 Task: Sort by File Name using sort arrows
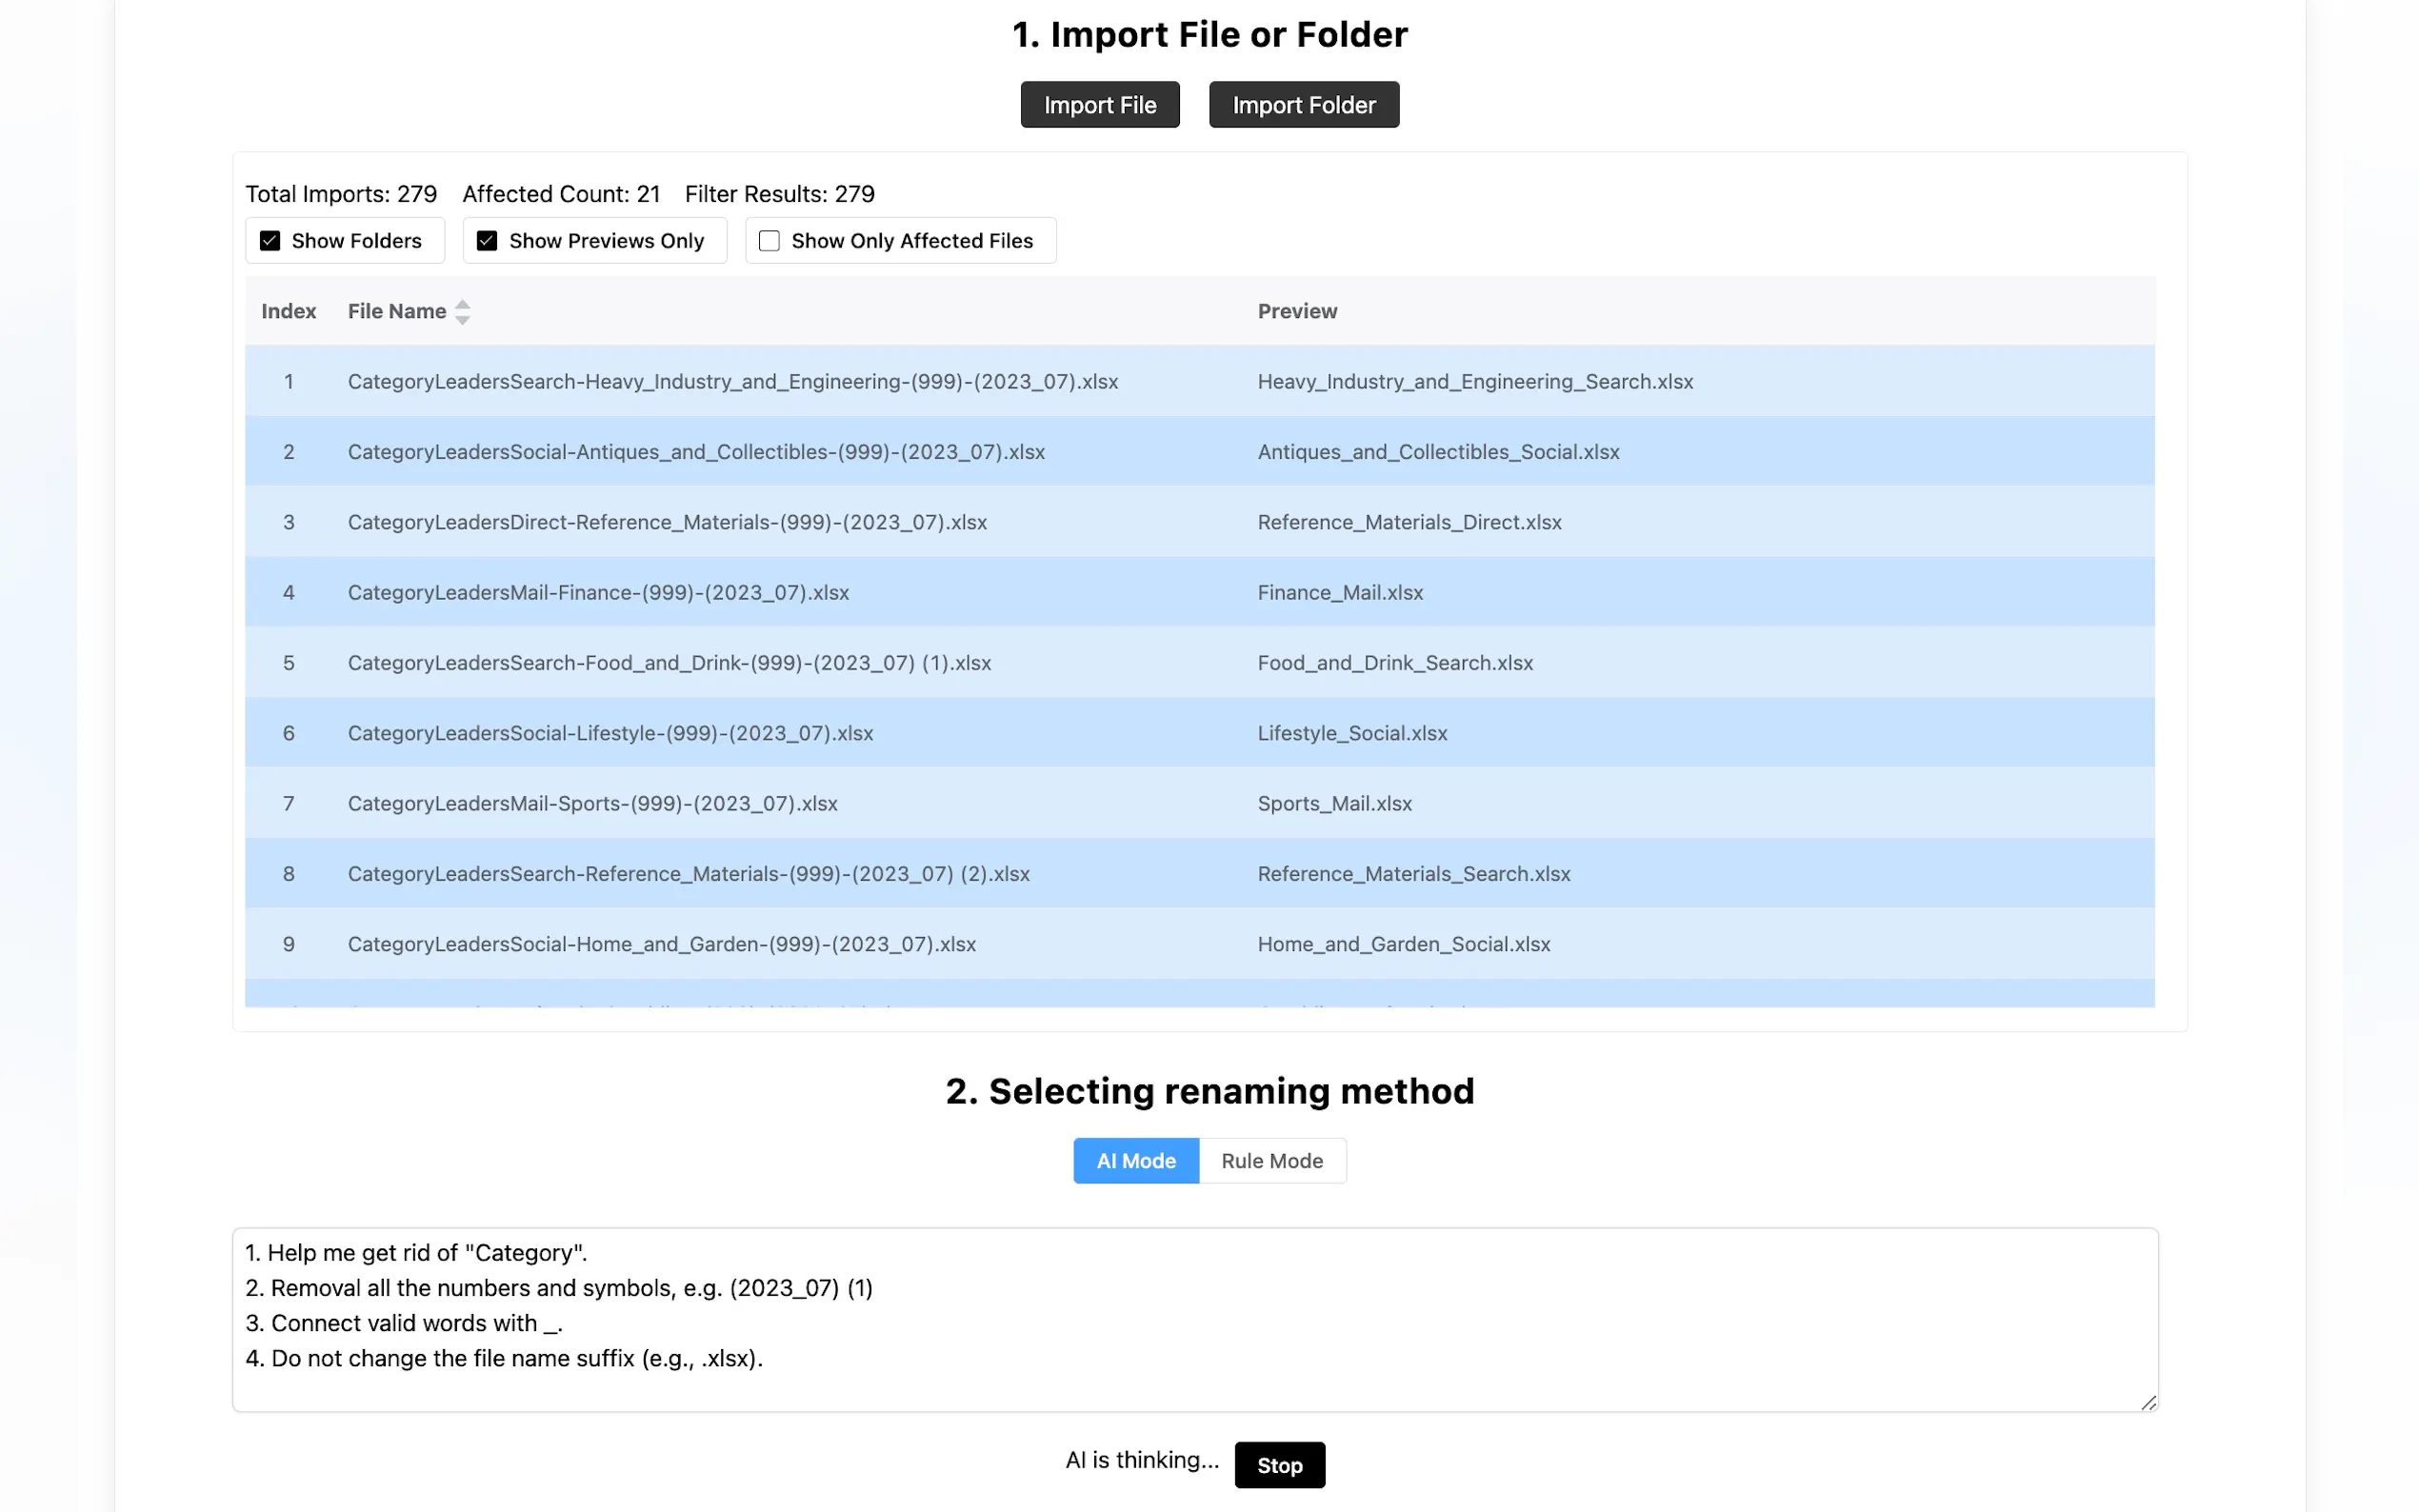(x=462, y=312)
